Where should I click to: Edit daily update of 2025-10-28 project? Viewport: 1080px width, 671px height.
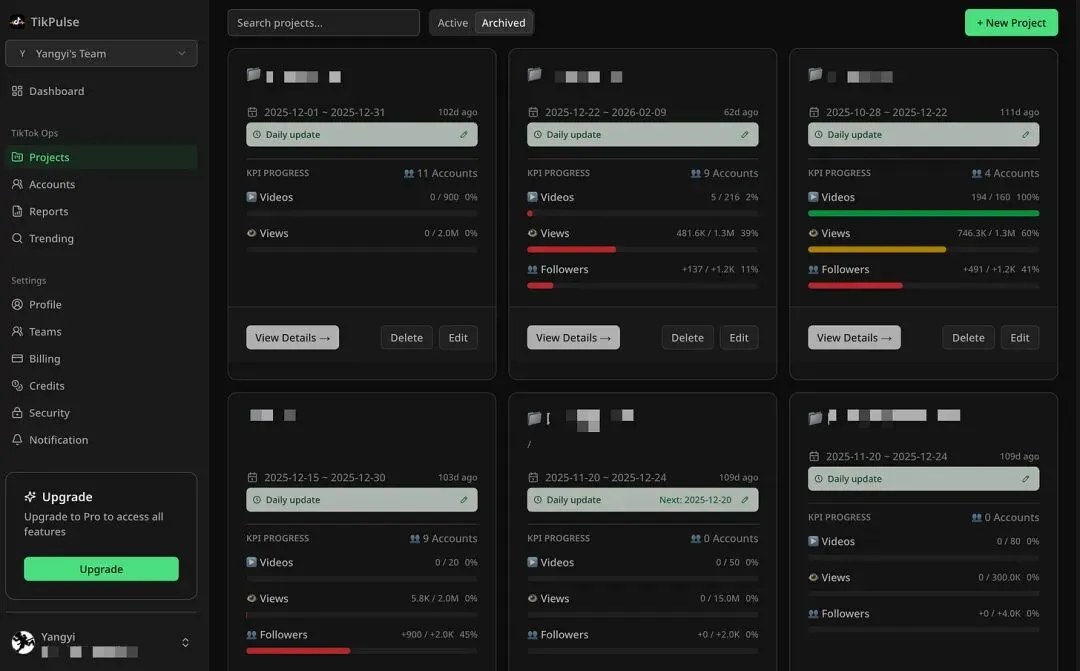coord(1026,134)
